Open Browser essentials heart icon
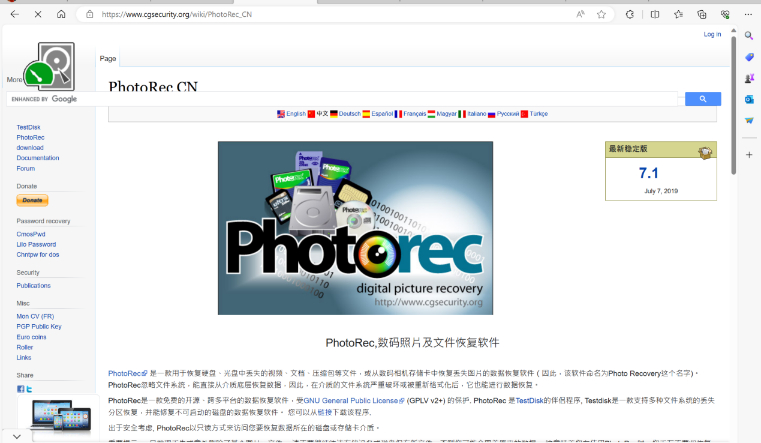Image resolution: width=761 pixels, height=443 pixels. [725, 14]
